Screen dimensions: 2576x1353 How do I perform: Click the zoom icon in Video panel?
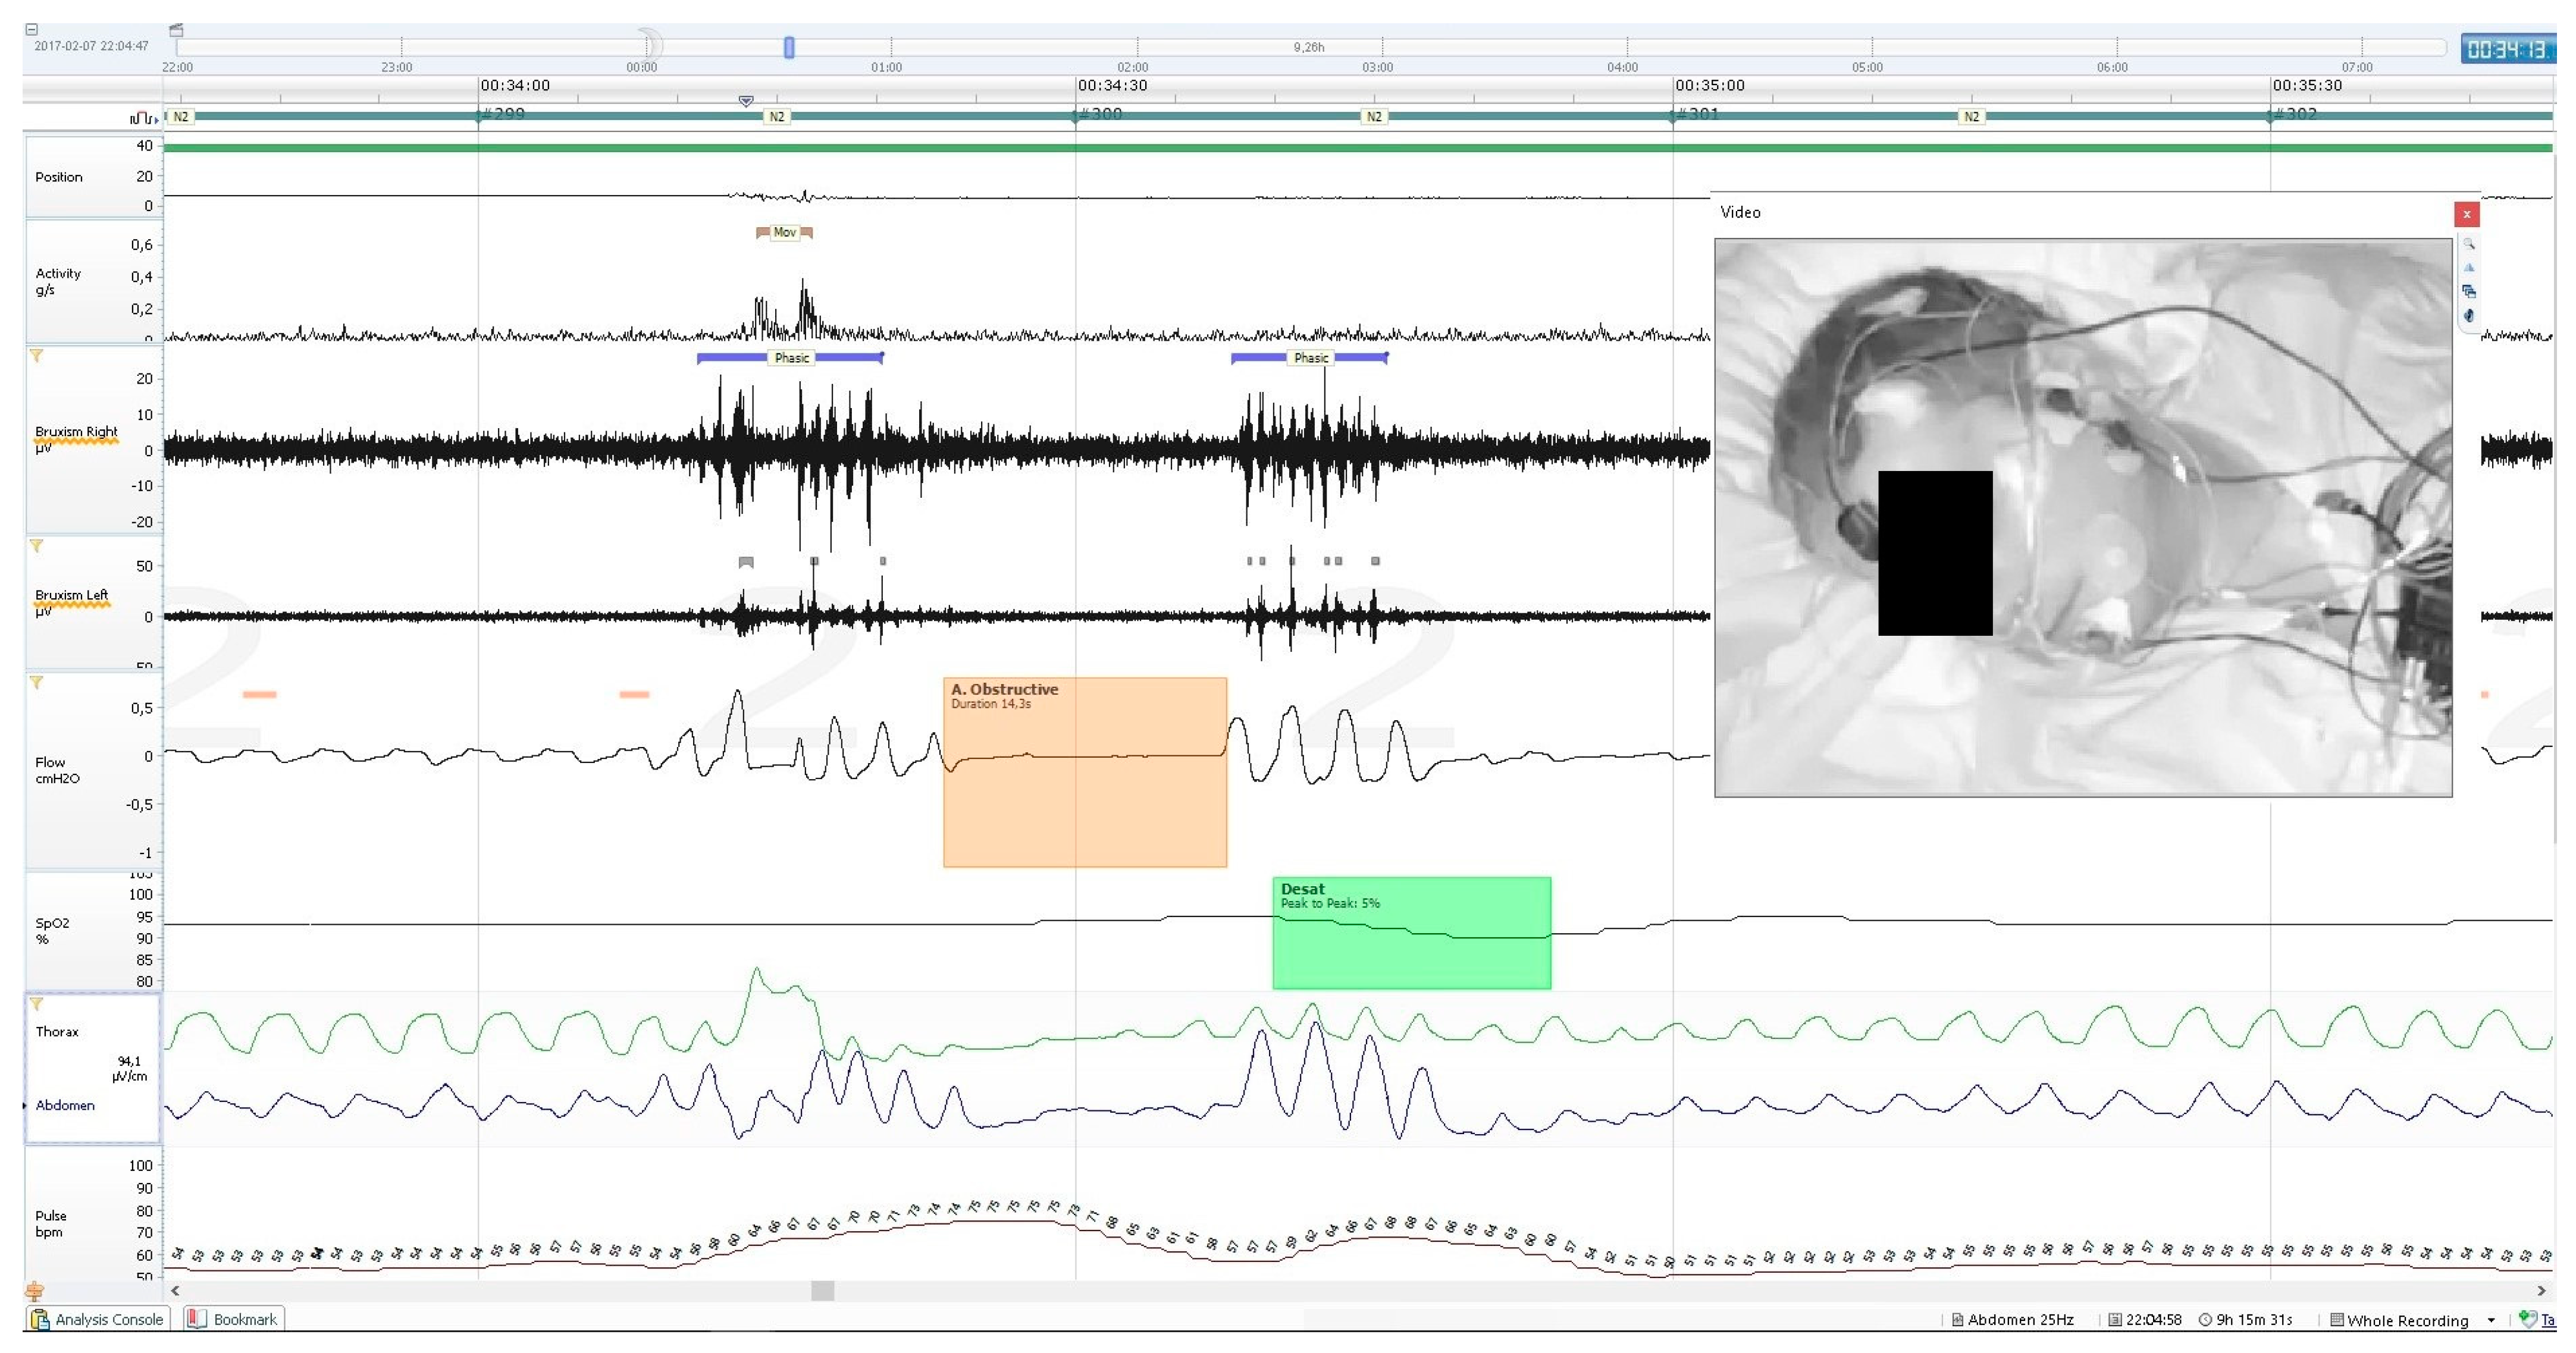2469,245
